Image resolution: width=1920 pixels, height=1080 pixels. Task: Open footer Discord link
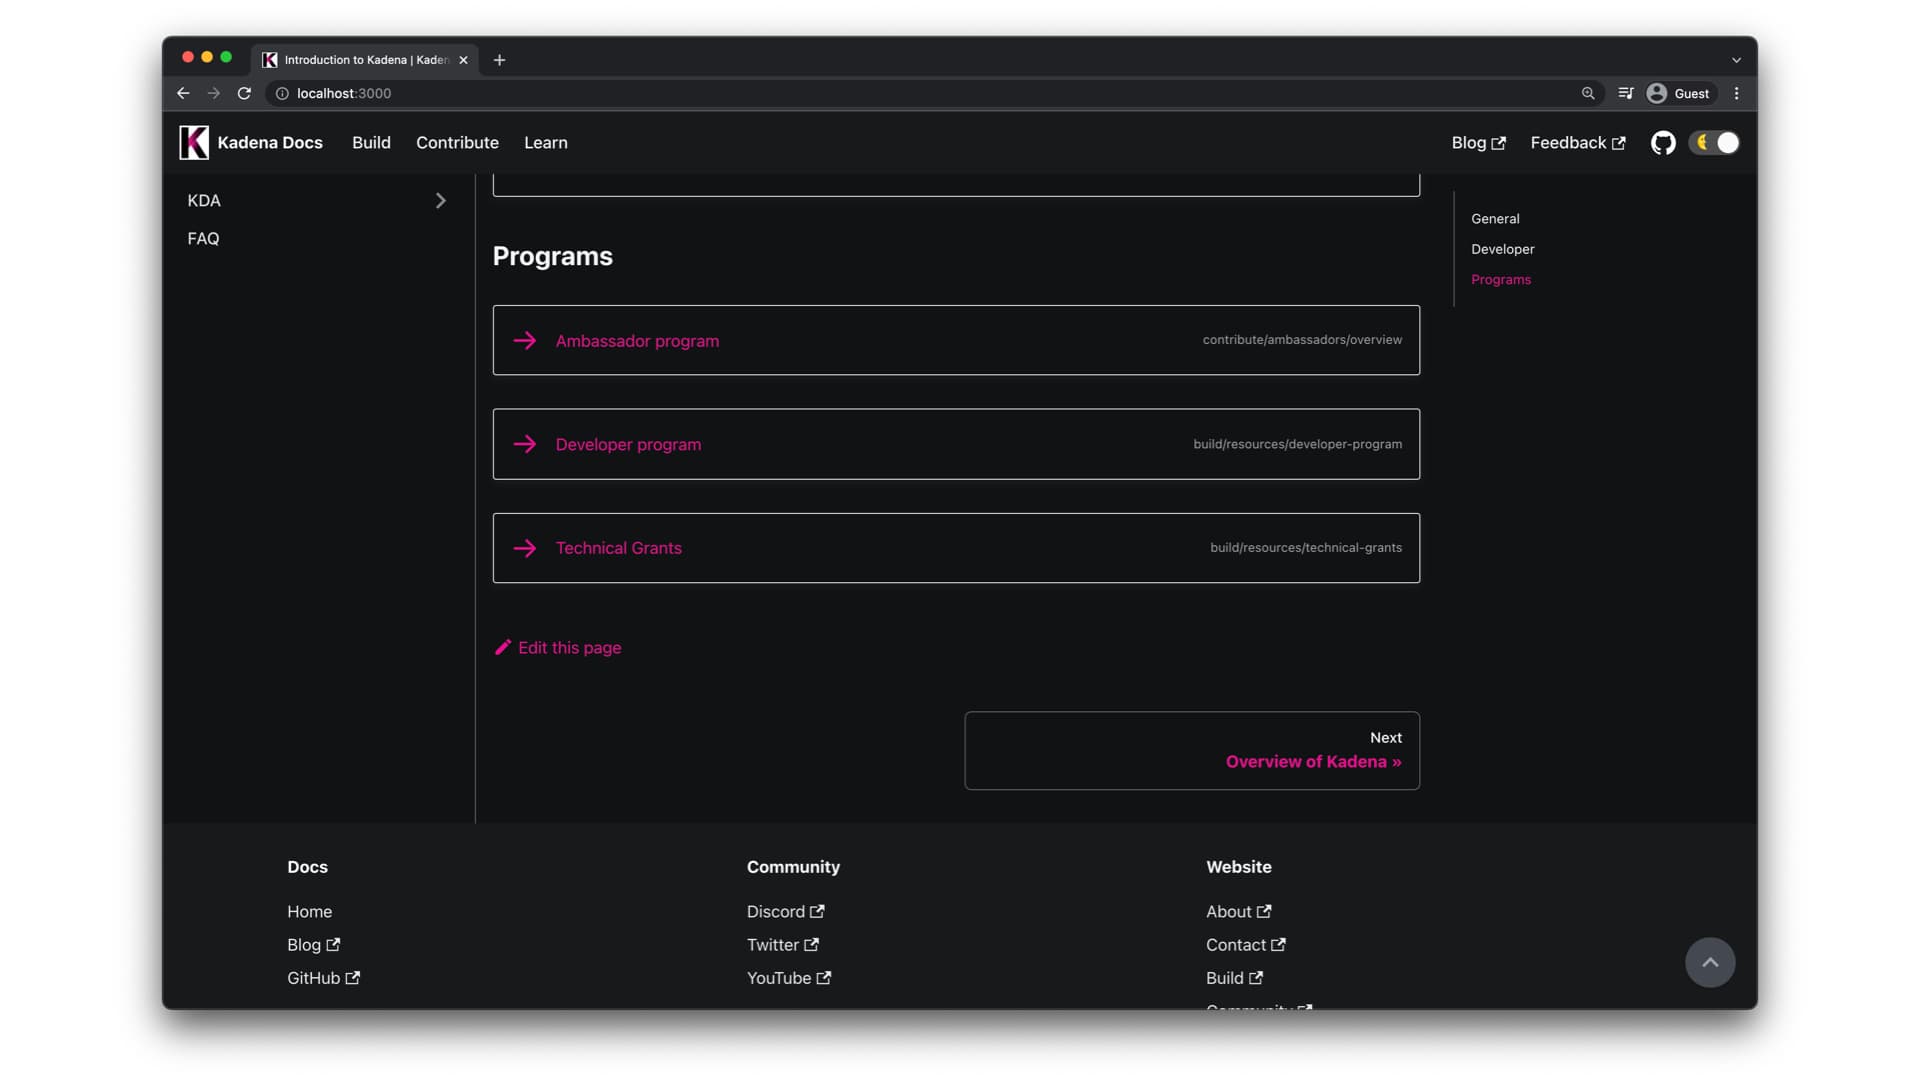click(785, 912)
